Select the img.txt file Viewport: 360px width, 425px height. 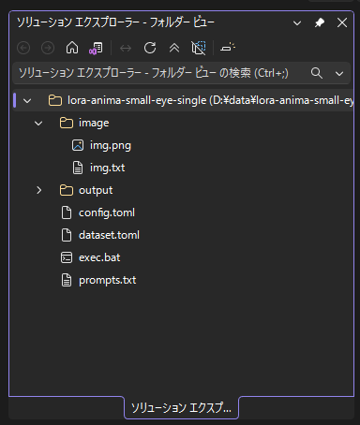(183, 168)
